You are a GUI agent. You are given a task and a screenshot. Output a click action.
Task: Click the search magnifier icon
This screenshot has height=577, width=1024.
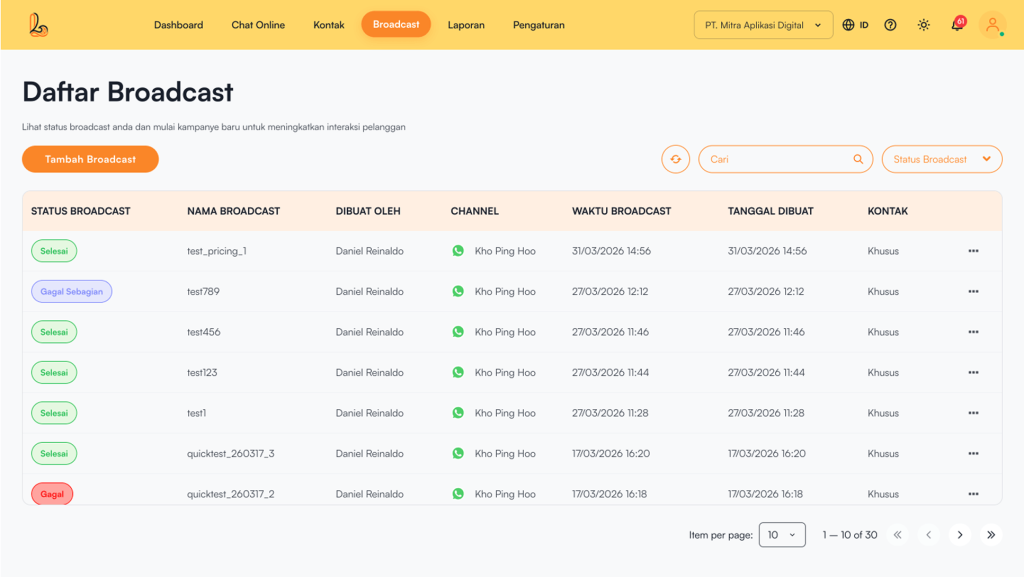pyautogui.click(x=858, y=159)
